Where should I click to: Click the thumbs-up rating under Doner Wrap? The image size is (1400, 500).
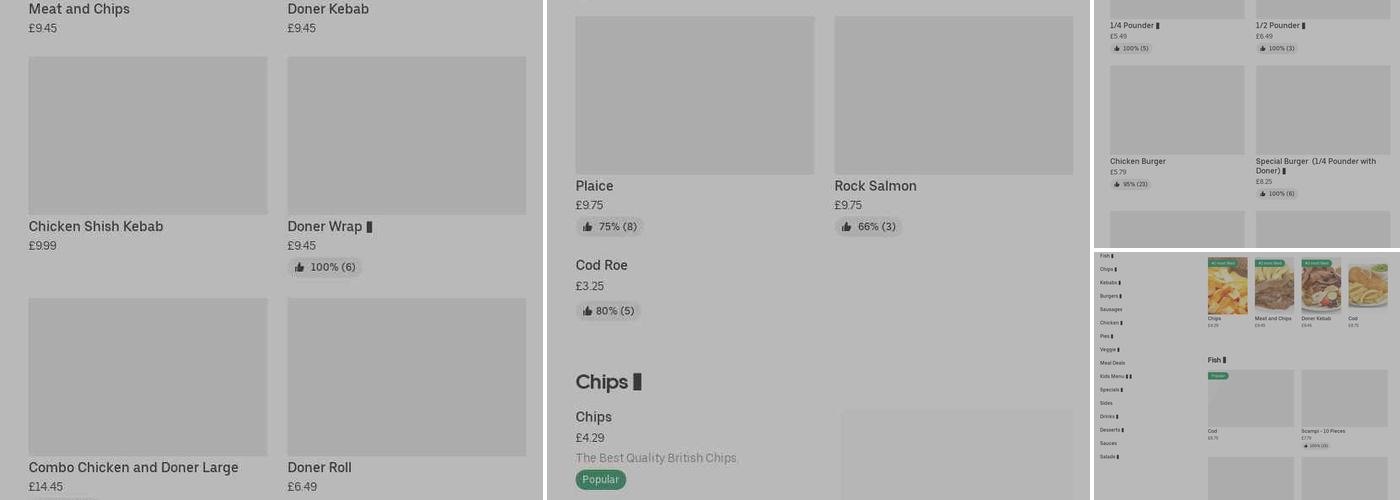[x=325, y=267]
